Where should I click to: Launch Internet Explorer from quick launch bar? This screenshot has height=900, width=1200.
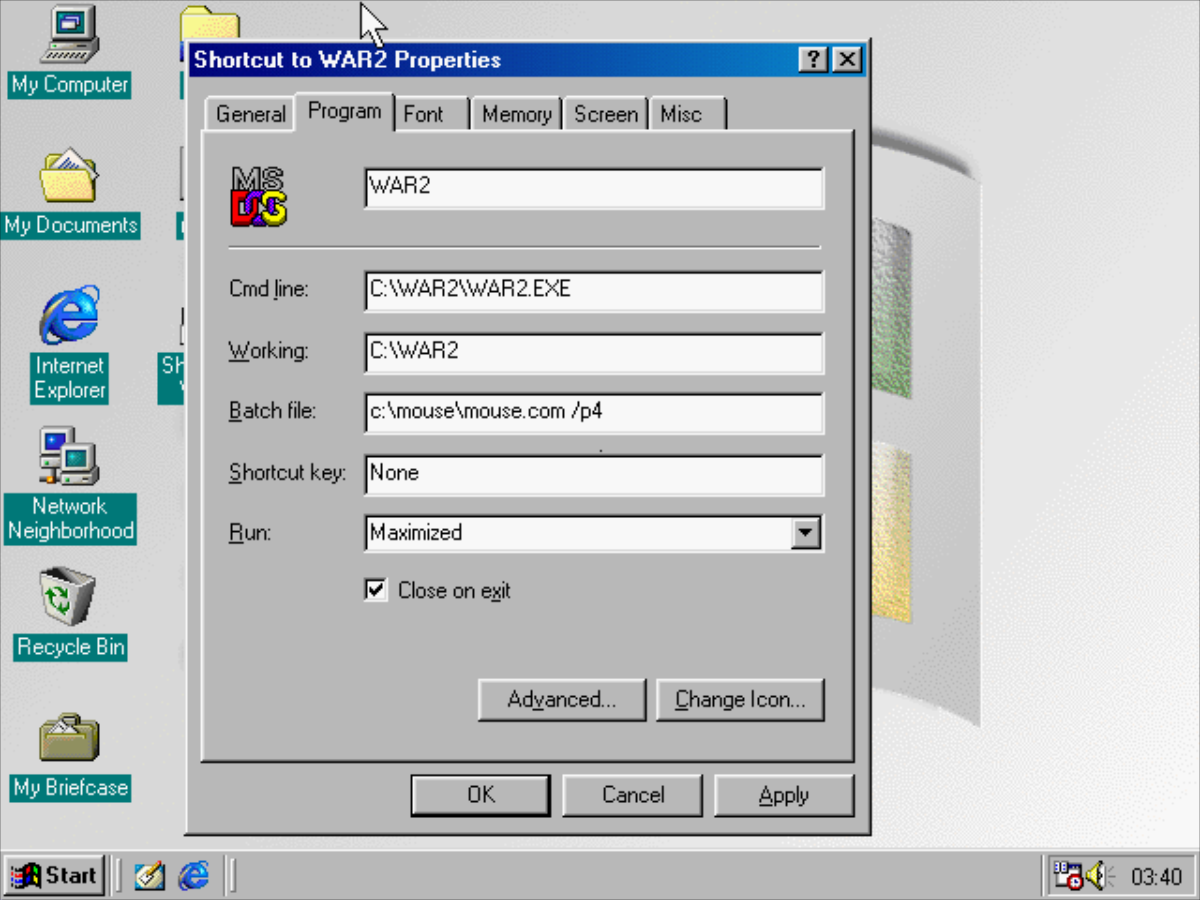point(194,876)
